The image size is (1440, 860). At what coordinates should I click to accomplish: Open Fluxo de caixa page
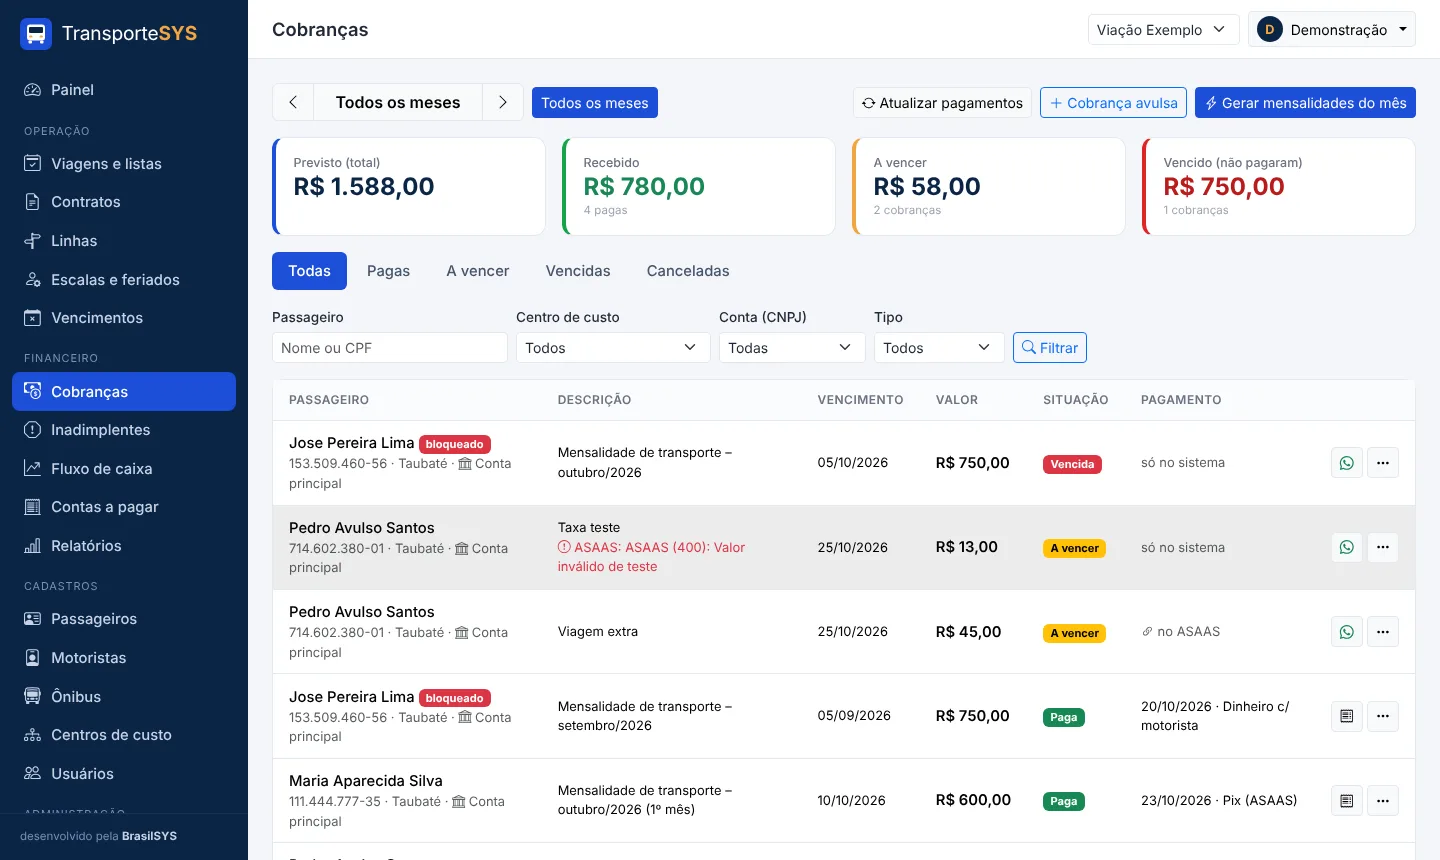(x=124, y=469)
